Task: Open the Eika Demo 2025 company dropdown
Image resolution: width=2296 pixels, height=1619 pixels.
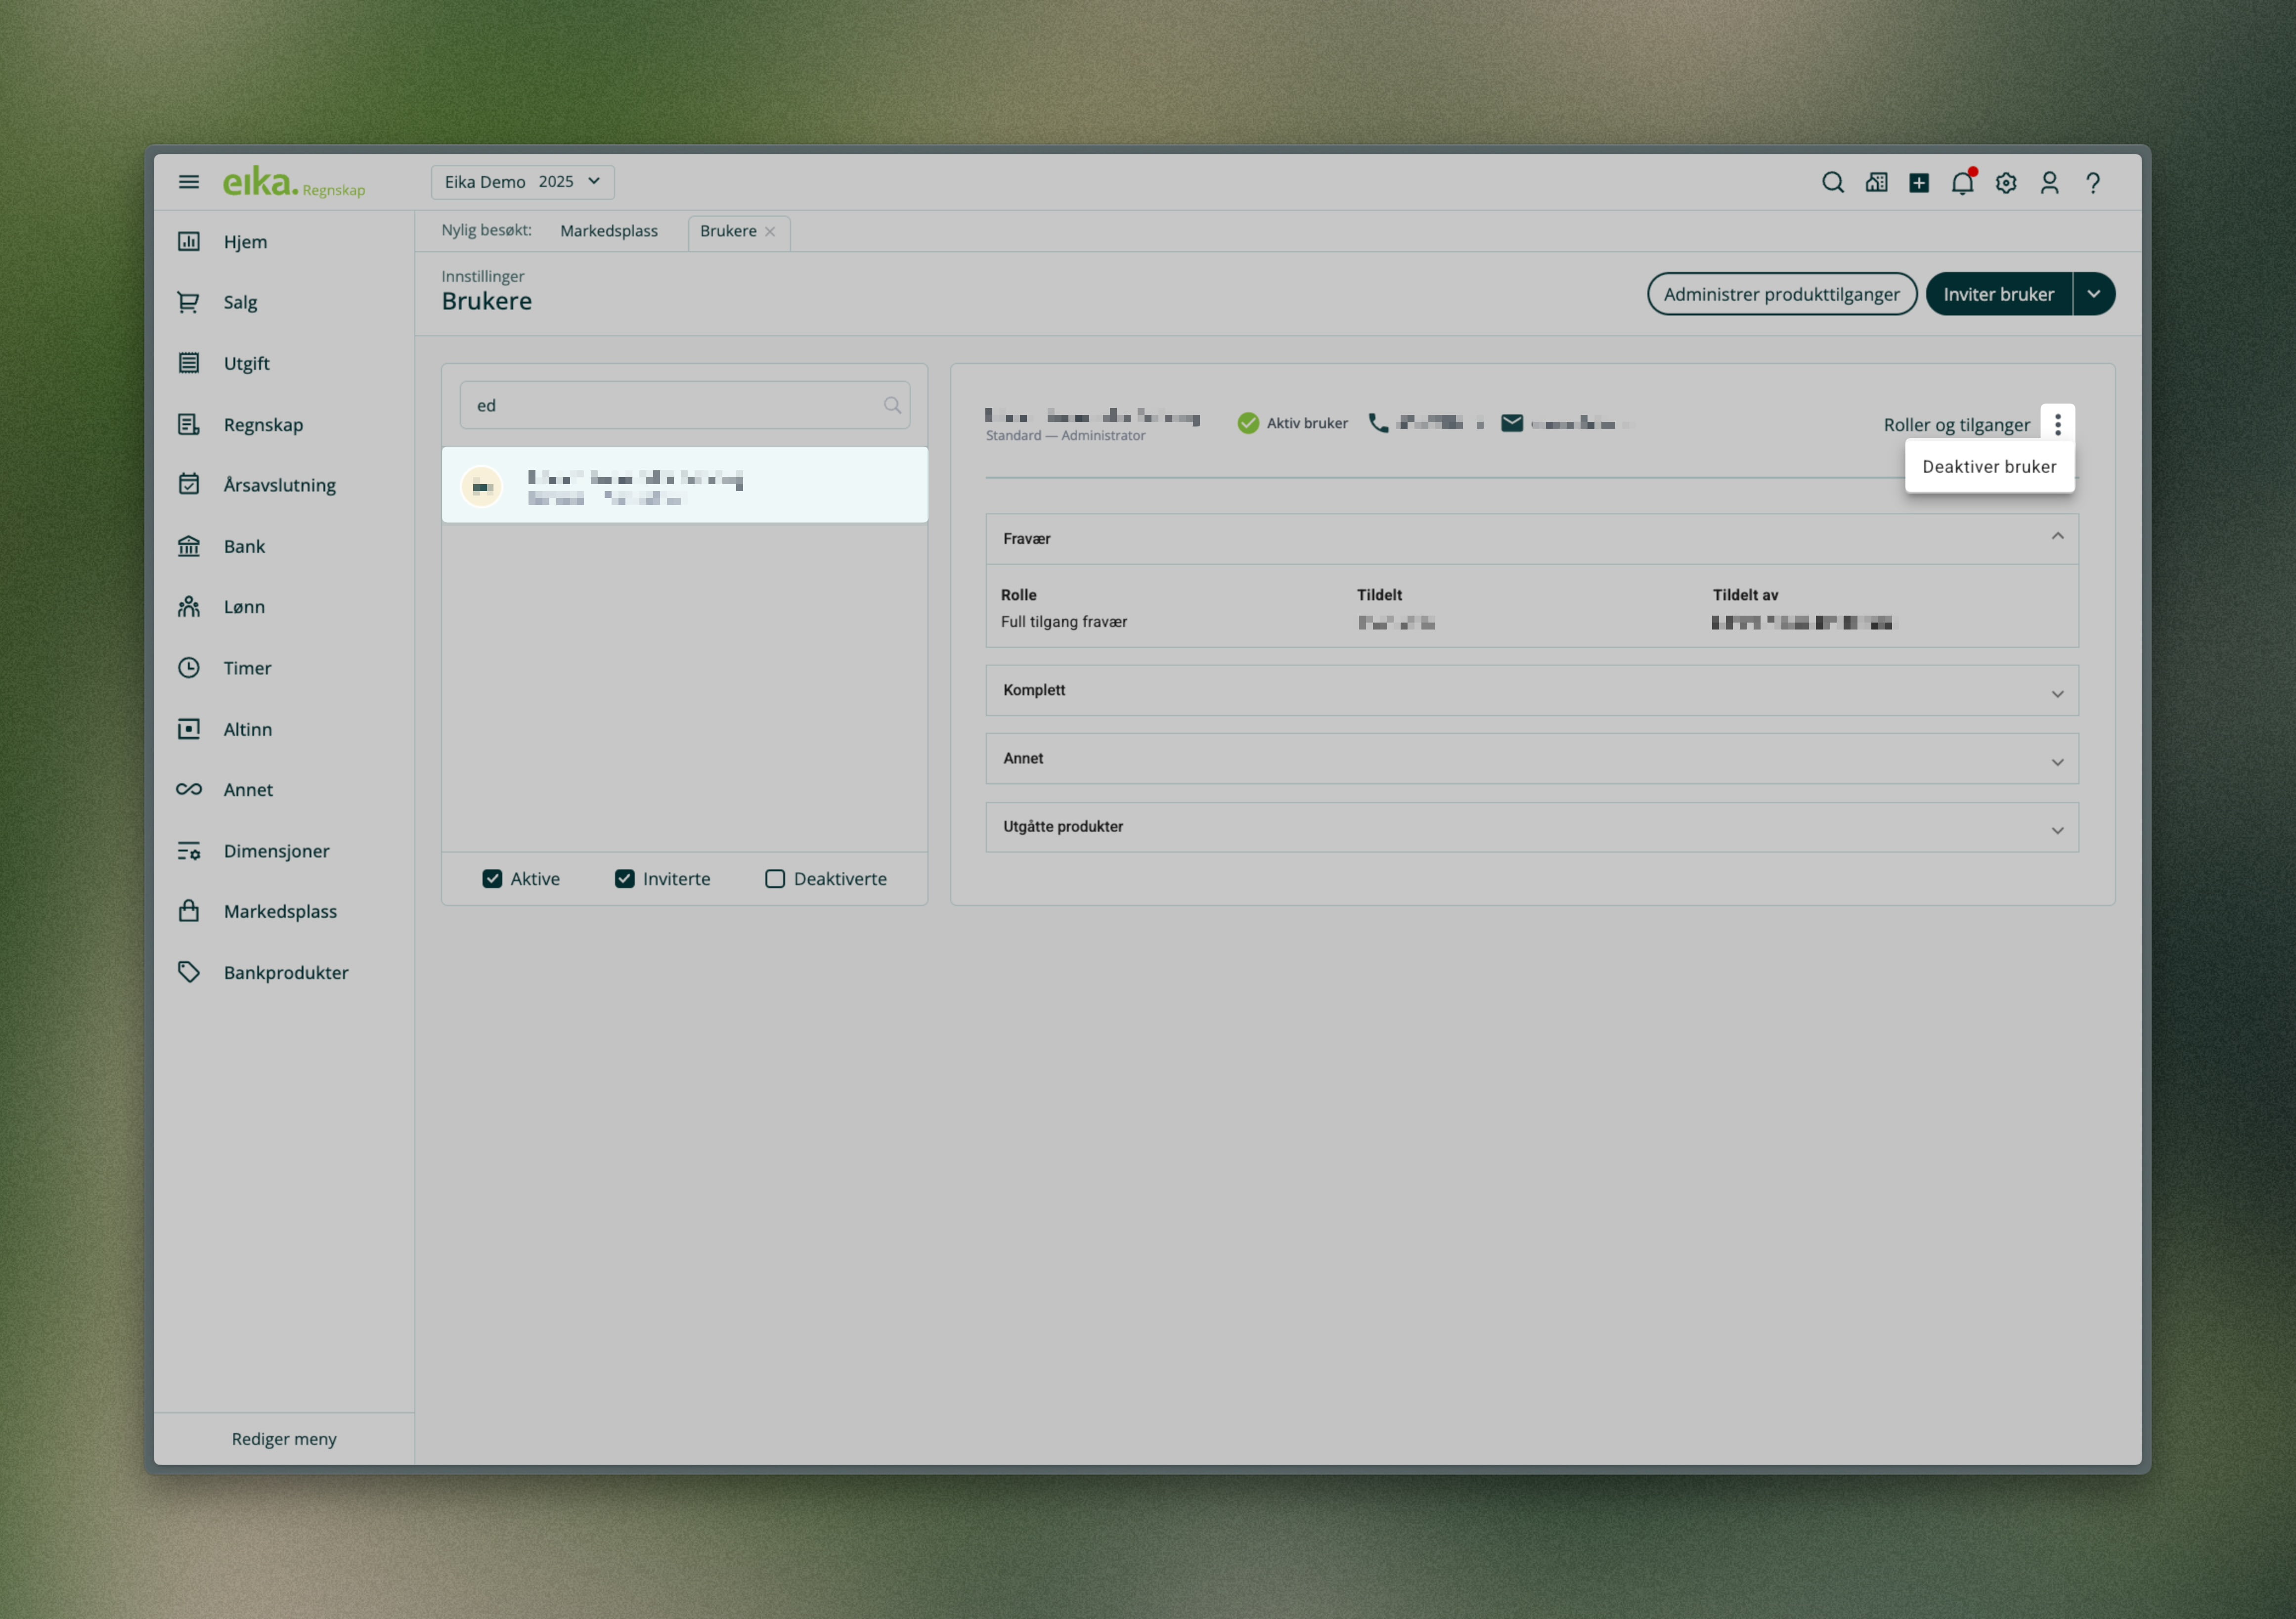Action: 522,182
